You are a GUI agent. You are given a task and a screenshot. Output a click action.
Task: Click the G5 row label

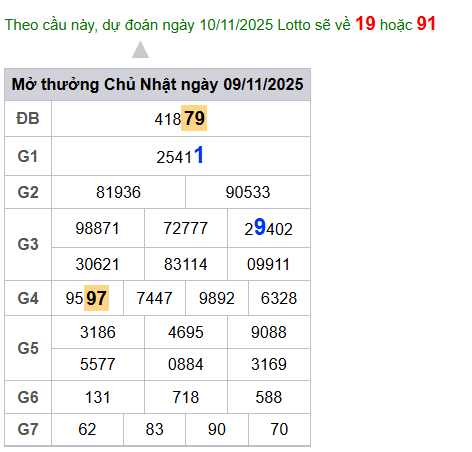pyautogui.click(x=28, y=348)
